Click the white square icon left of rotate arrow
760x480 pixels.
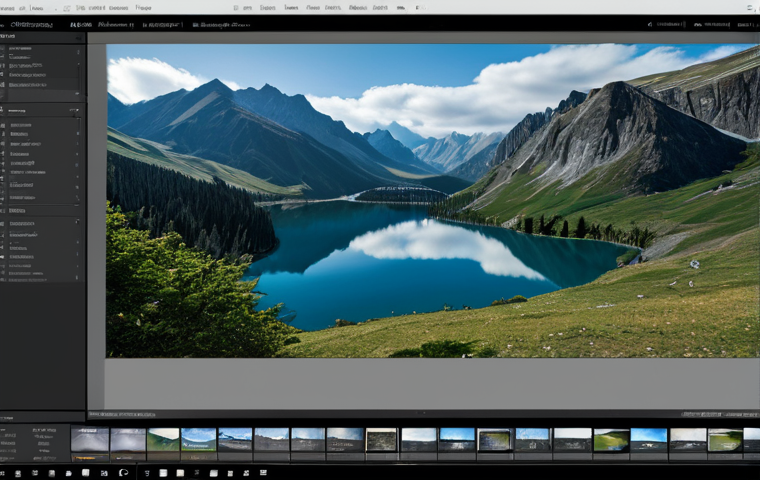(86, 472)
